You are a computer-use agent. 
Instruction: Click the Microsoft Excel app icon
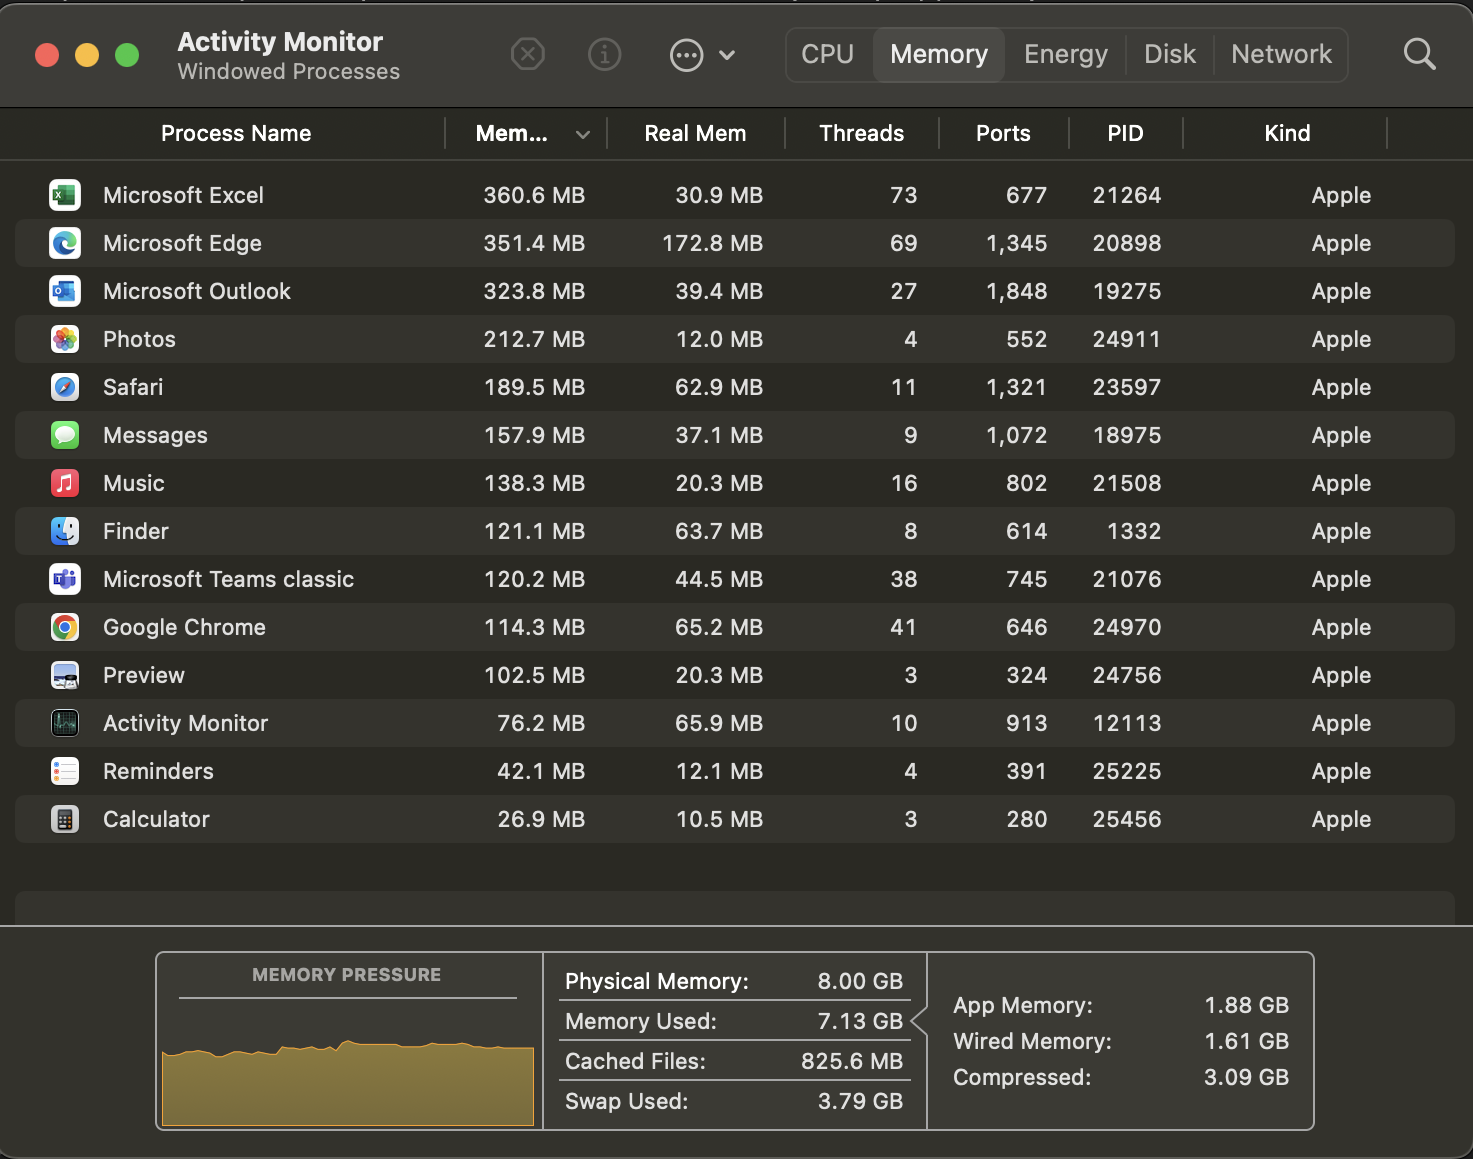click(x=65, y=195)
